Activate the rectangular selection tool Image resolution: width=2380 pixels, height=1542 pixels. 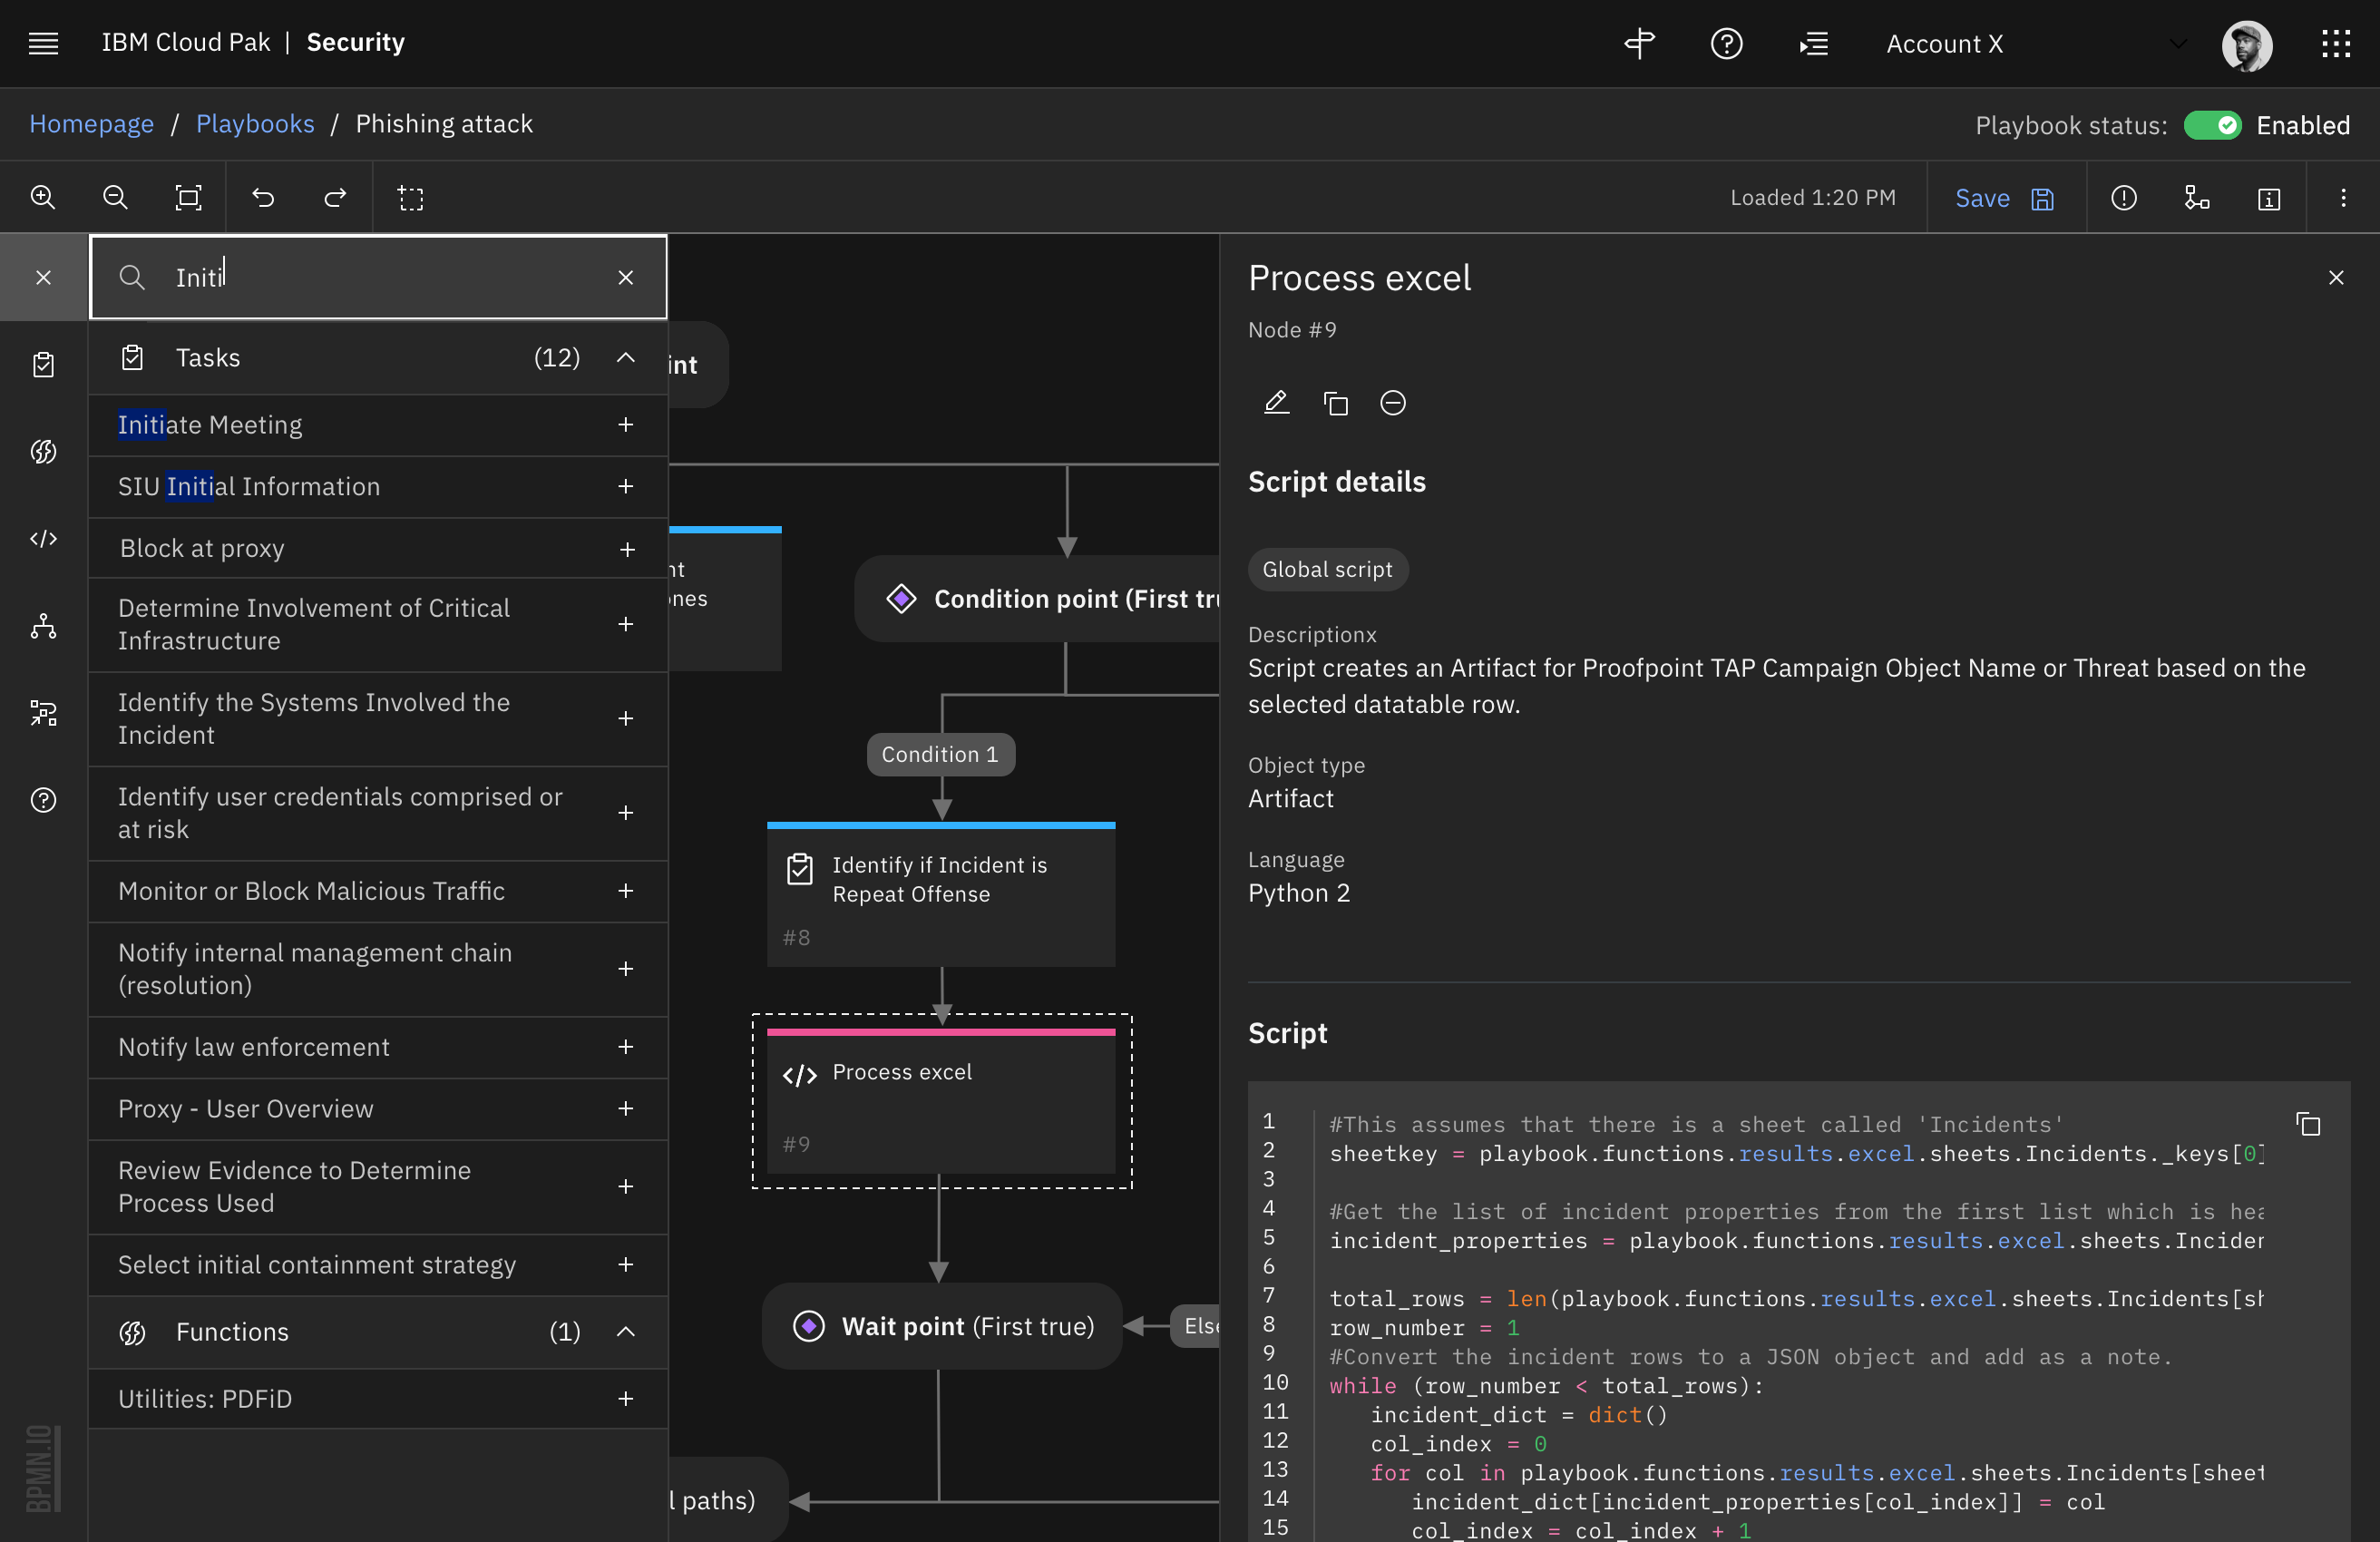[x=412, y=197]
